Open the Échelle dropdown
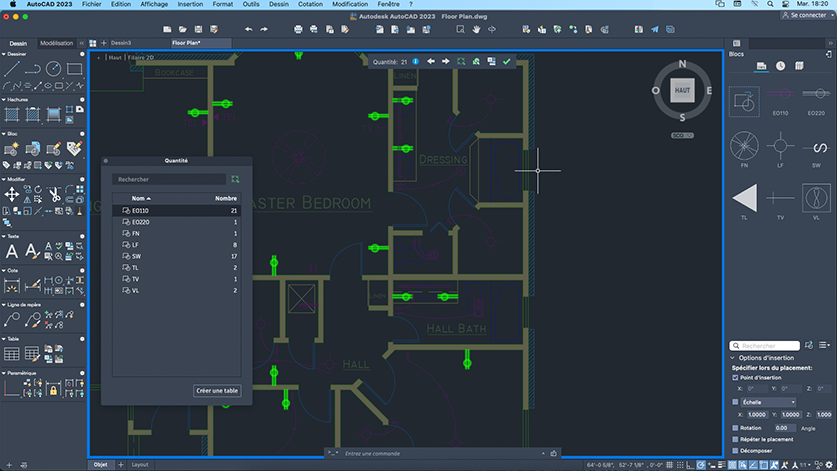Screen dimensions: 837x471 [769, 402]
